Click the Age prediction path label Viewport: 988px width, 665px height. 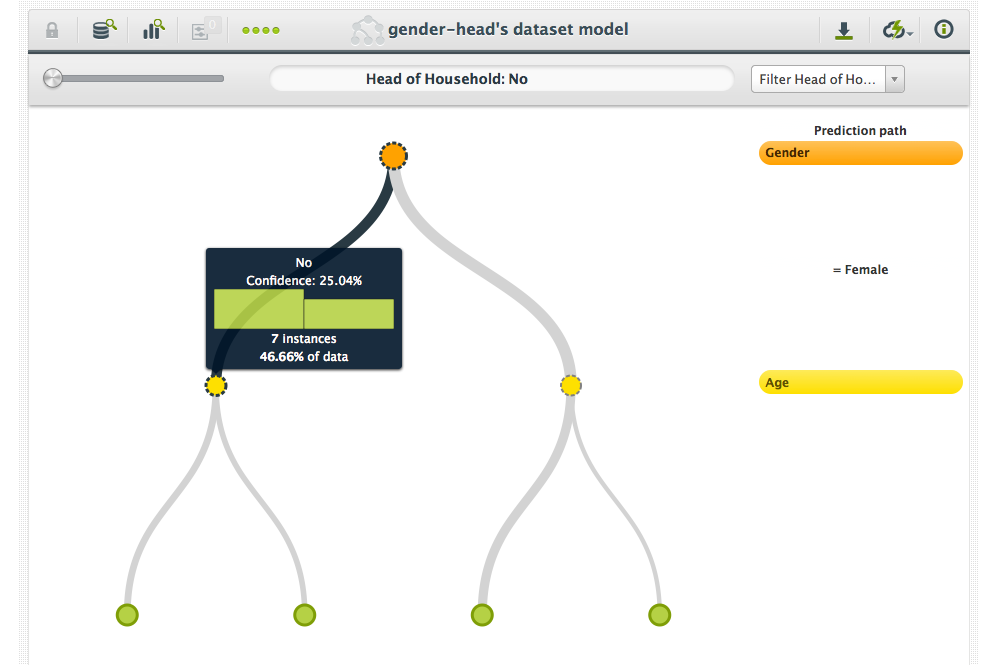pos(860,383)
